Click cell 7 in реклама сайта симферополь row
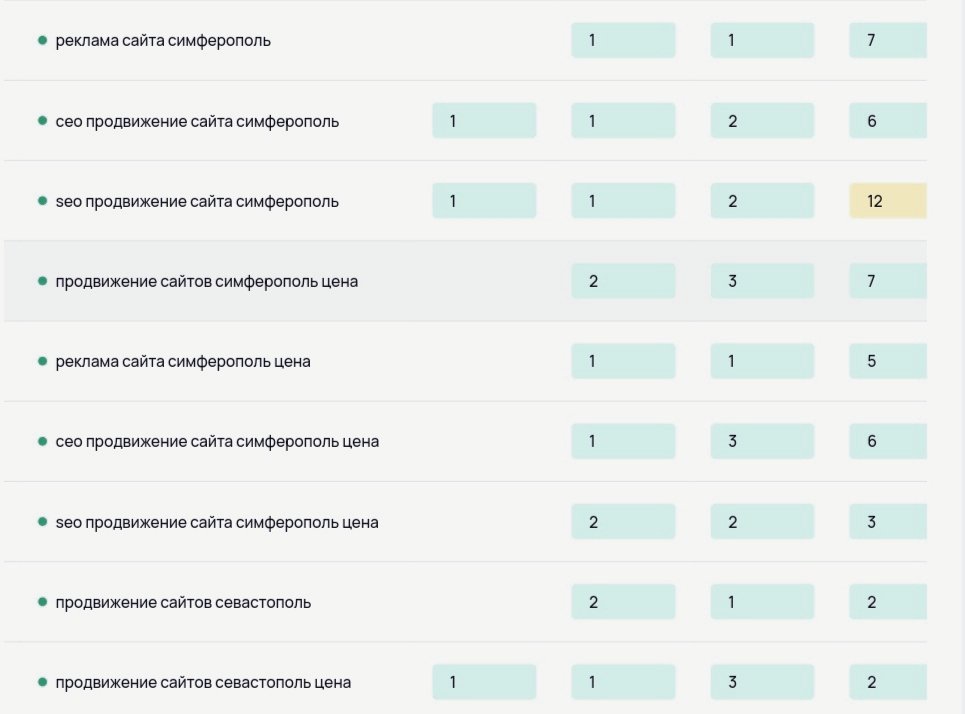965x714 pixels. [887, 41]
